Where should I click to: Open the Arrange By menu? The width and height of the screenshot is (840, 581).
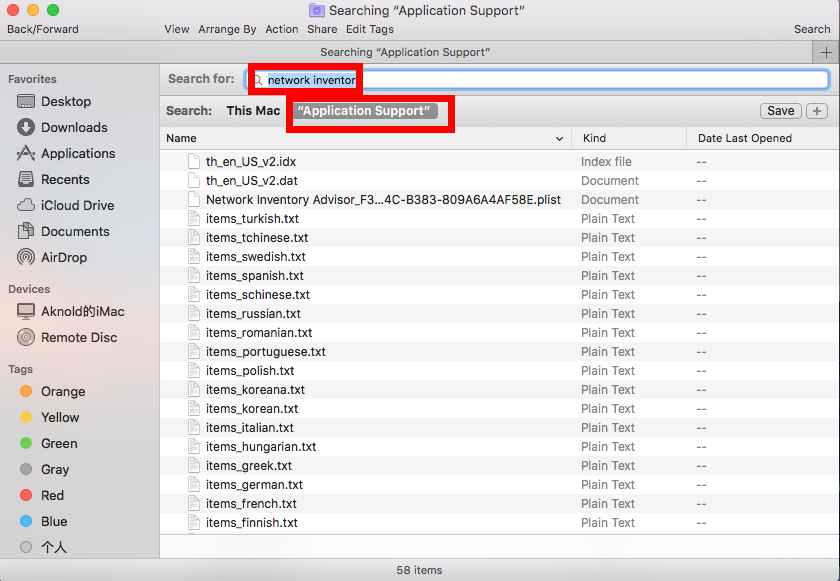[227, 29]
